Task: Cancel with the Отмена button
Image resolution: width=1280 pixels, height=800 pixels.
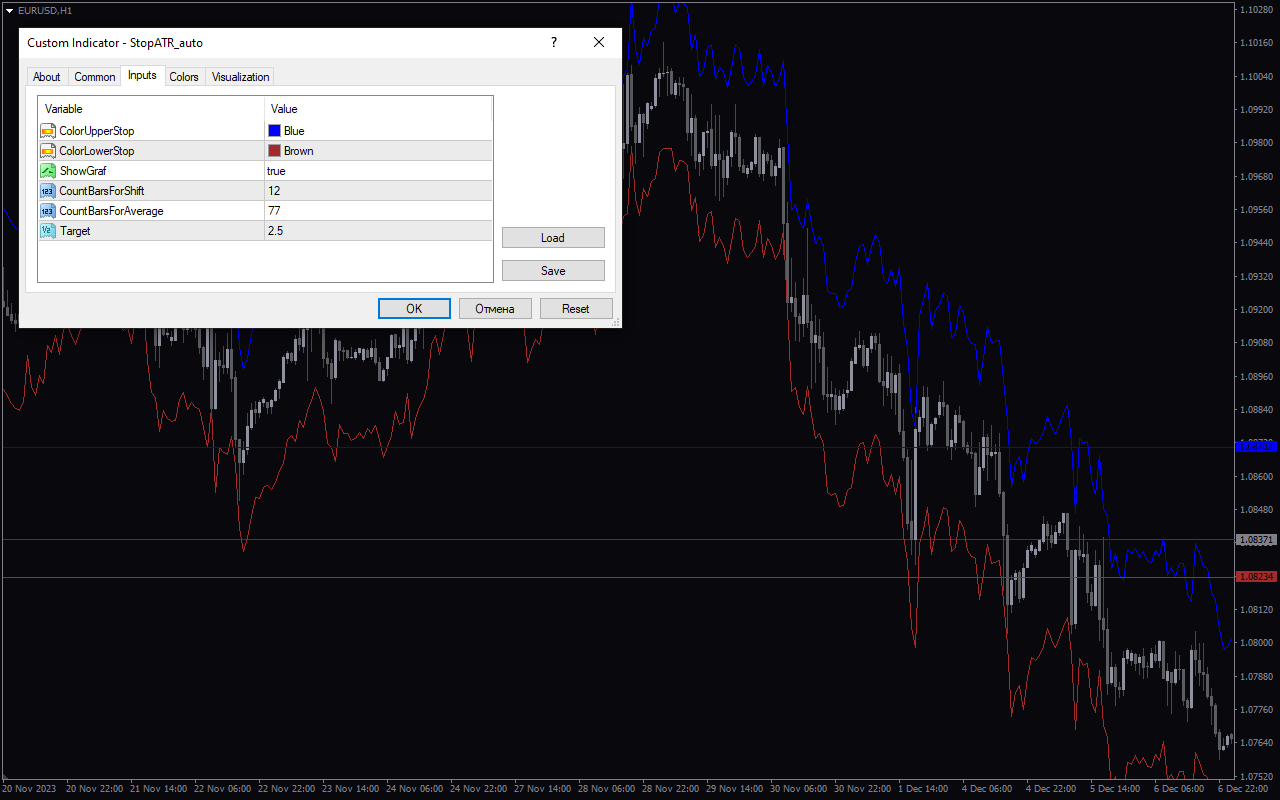Action: pyautogui.click(x=495, y=309)
